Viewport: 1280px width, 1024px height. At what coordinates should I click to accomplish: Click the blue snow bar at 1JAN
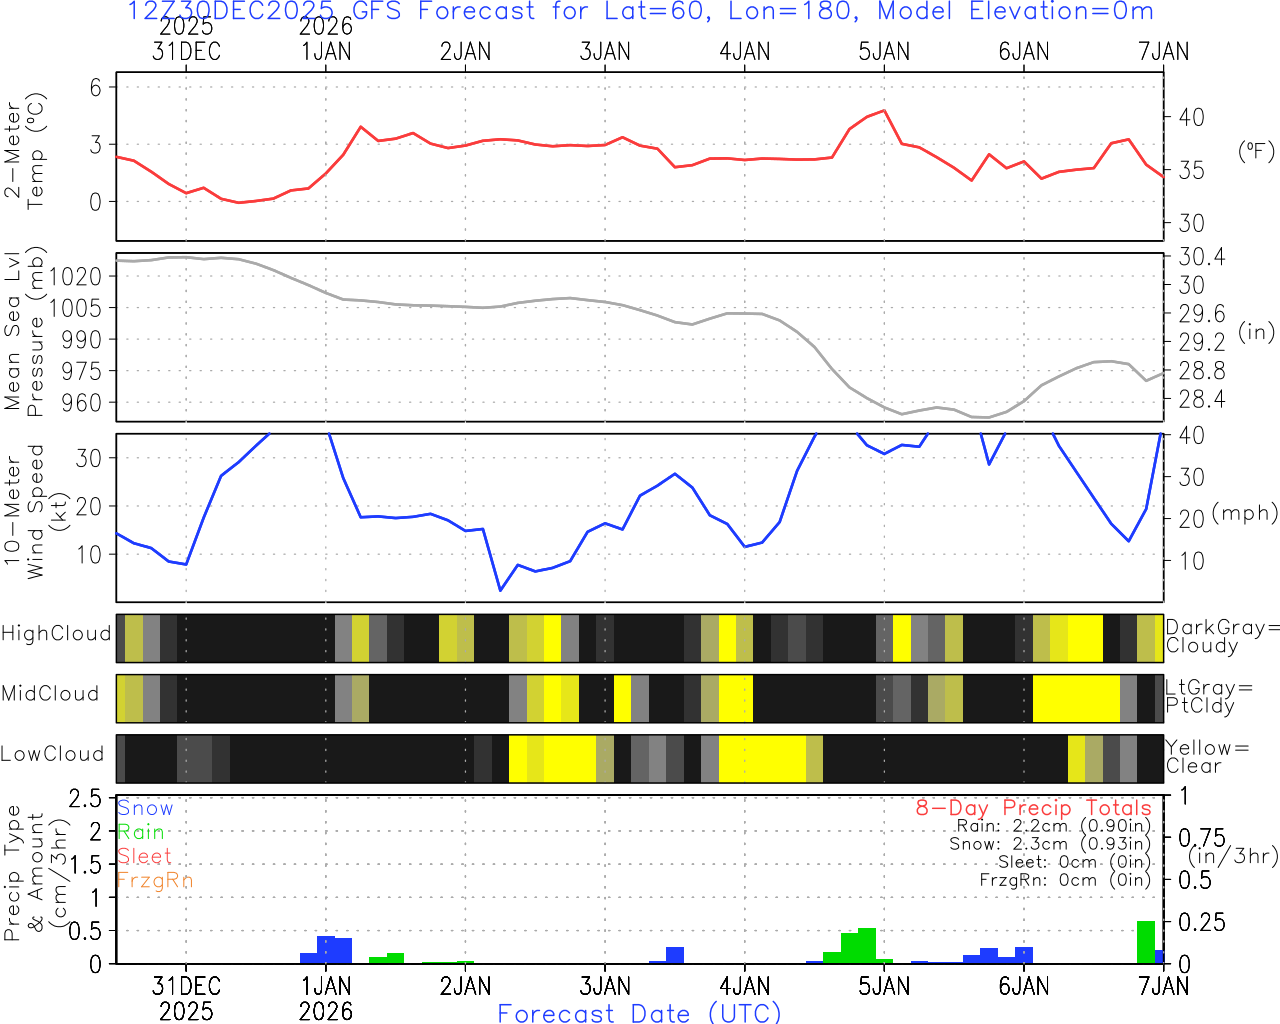pyautogui.click(x=326, y=950)
